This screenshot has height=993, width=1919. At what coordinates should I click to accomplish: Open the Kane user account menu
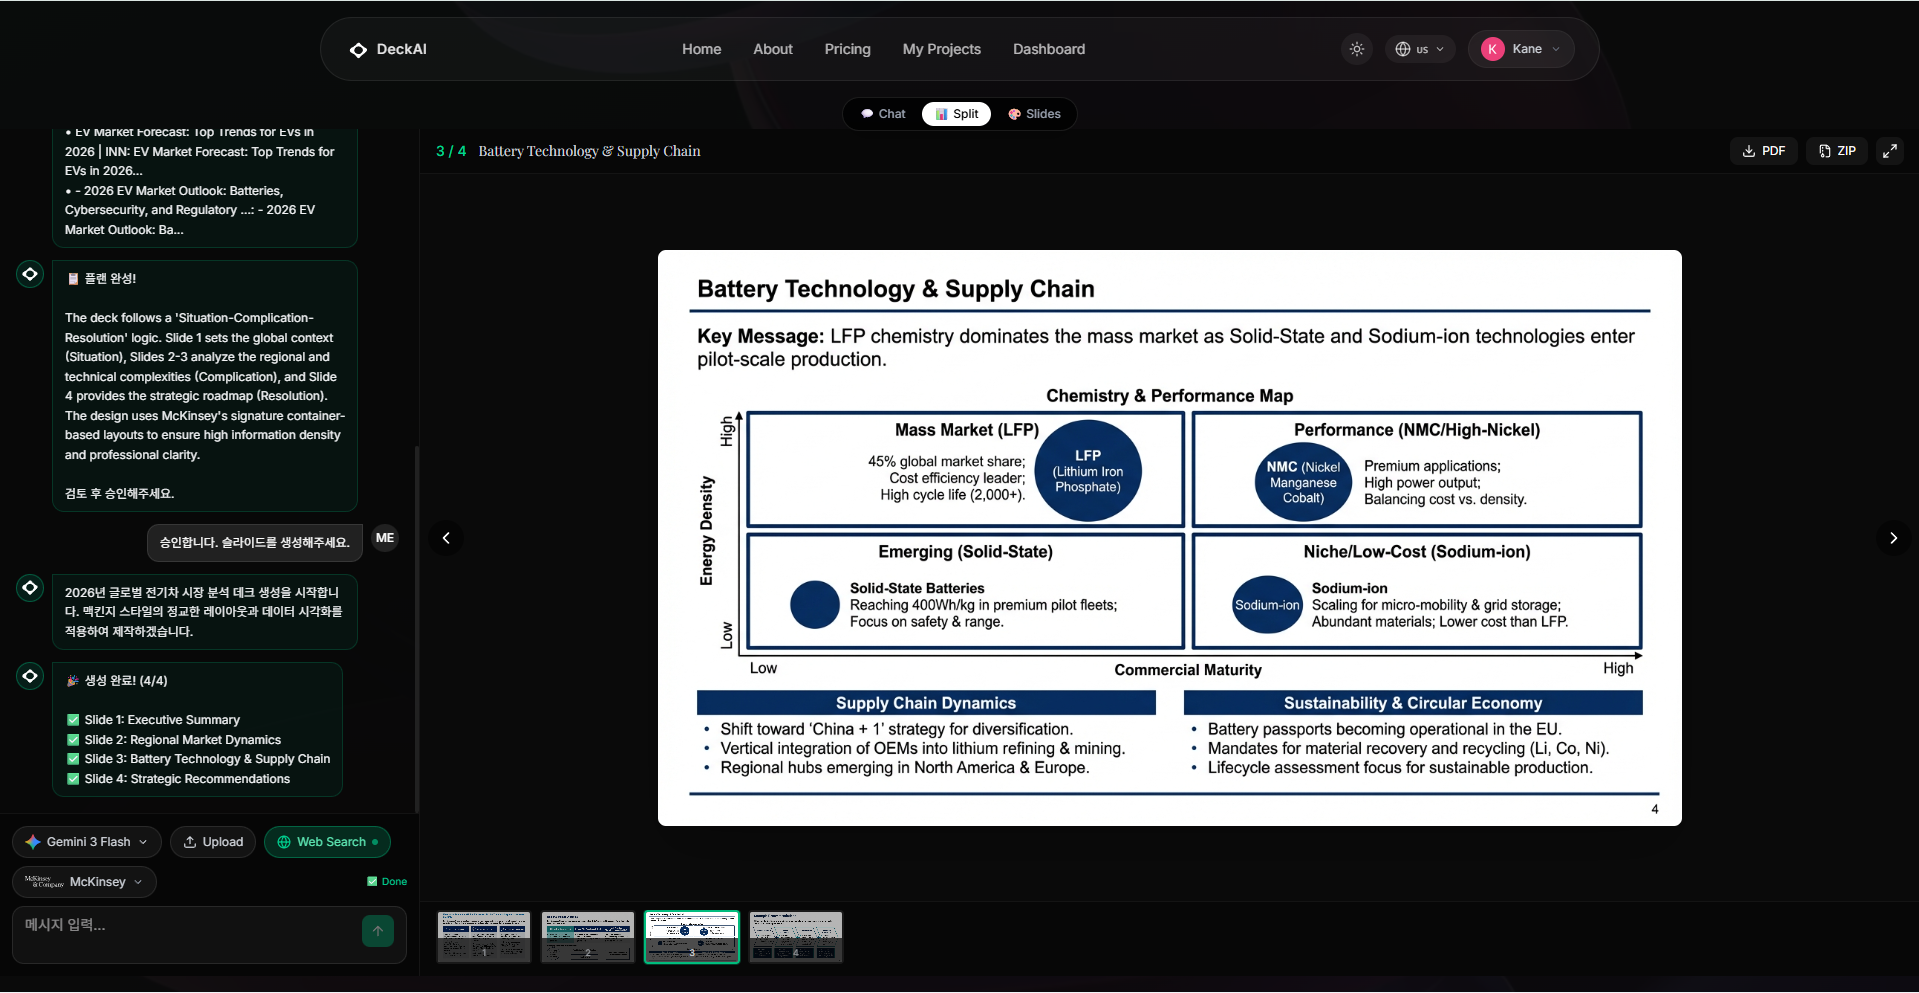click(1521, 49)
